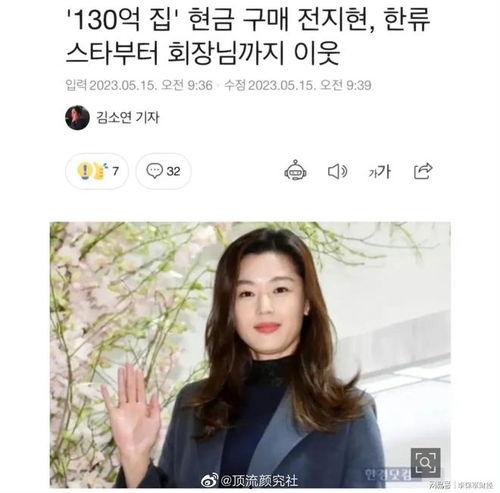This screenshot has width=500, height=493.
Task: Click the article headline '130억 집' text
Action: (x=123, y=20)
